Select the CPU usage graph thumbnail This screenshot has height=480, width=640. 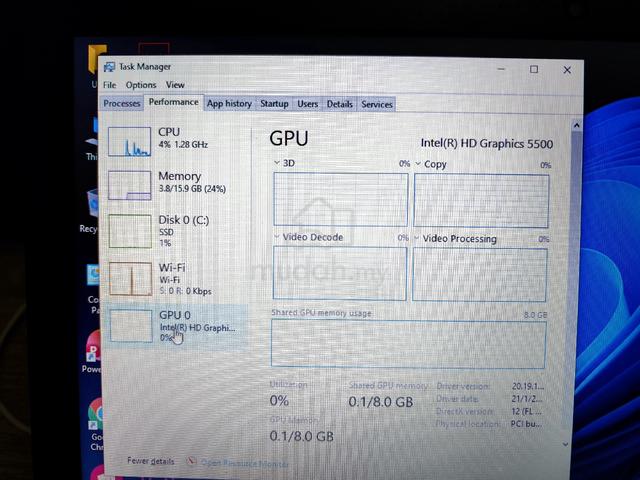(x=129, y=142)
